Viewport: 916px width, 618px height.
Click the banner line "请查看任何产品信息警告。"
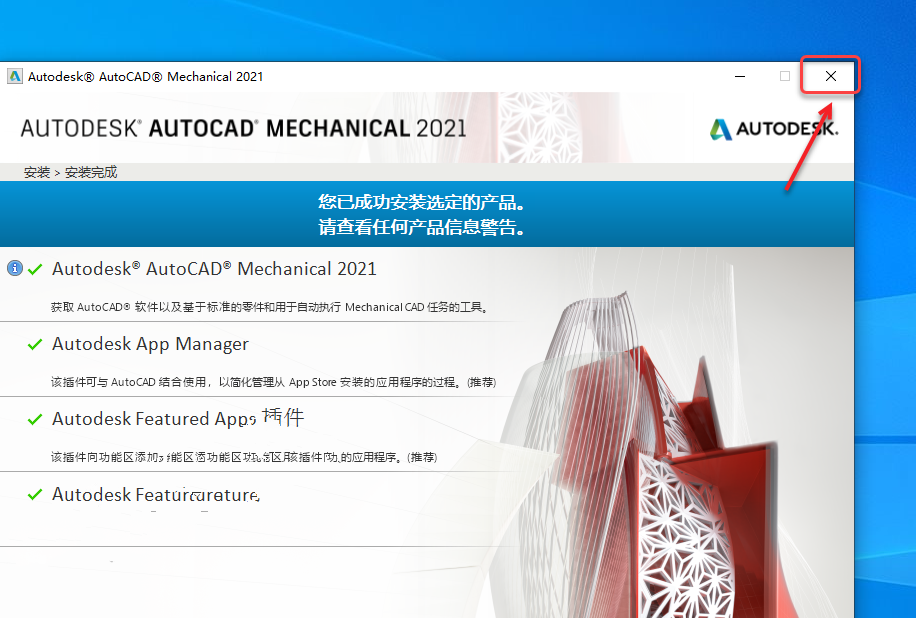click(x=422, y=227)
